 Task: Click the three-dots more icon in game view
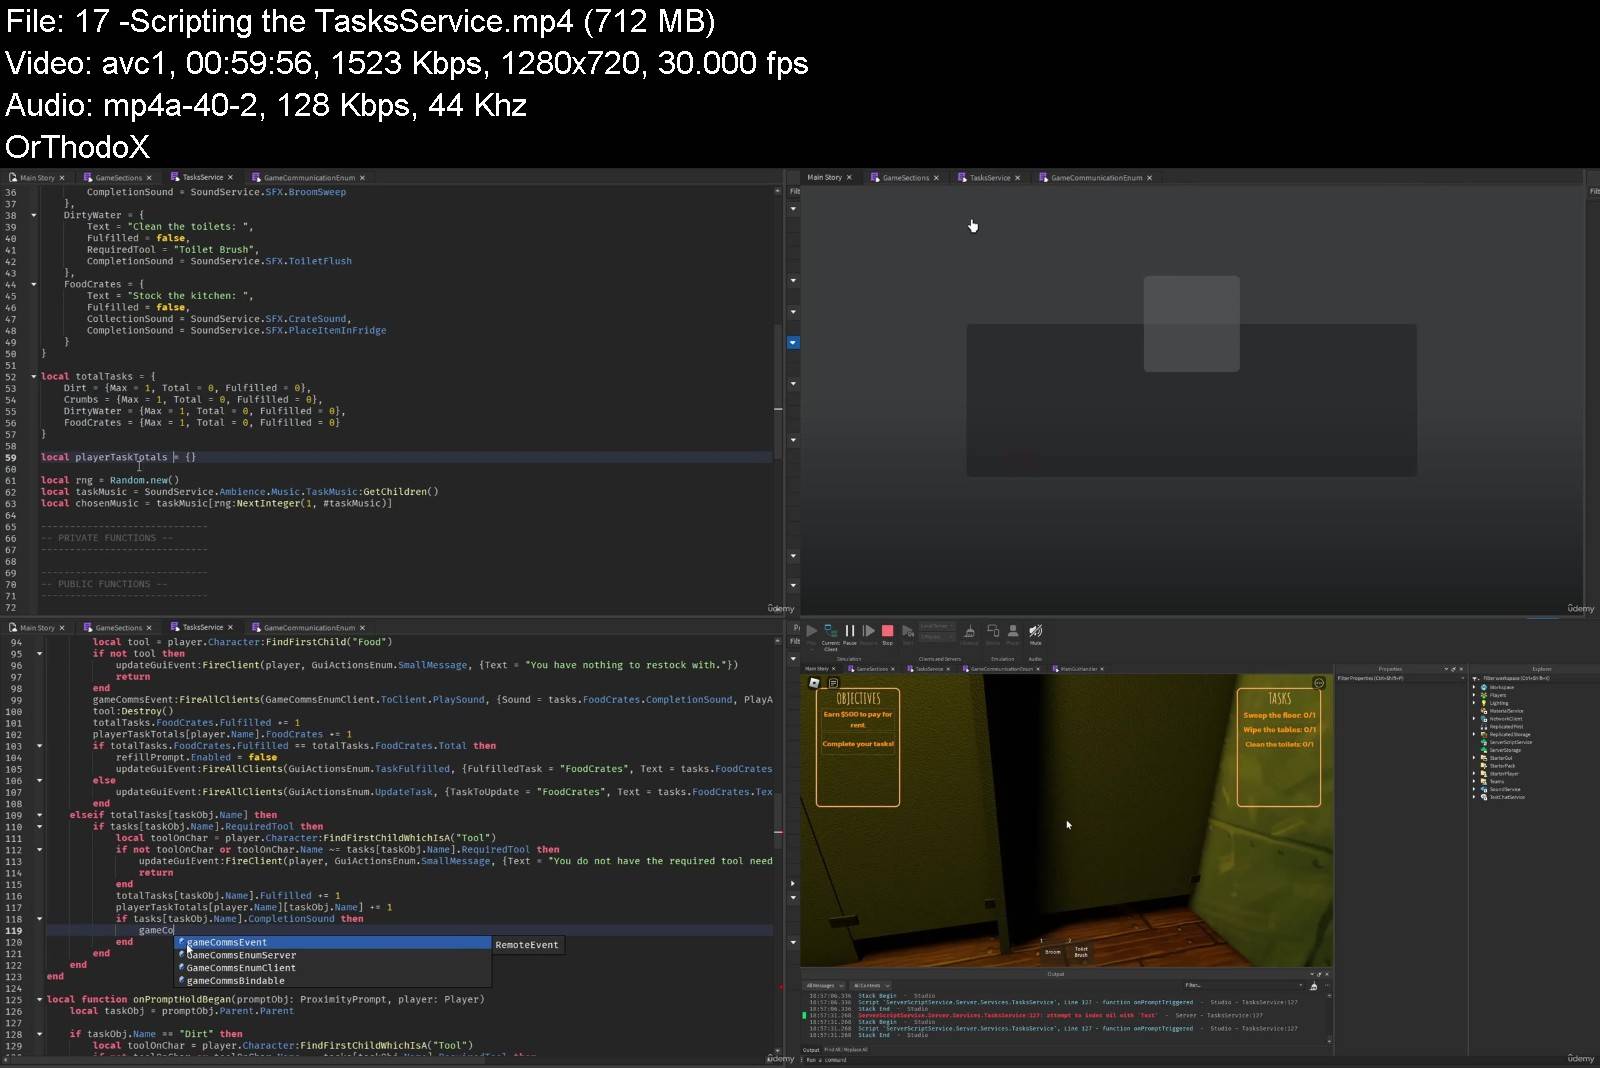coord(1319,683)
